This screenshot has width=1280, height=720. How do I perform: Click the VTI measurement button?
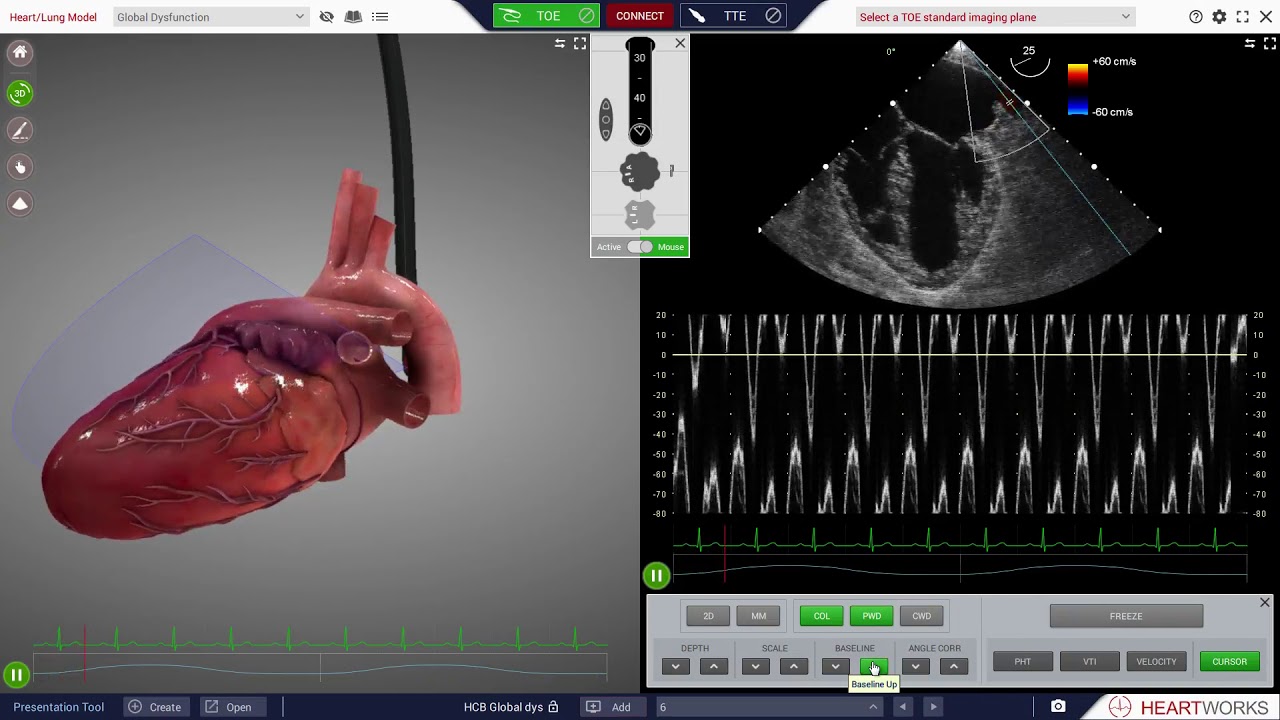point(1089,661)
